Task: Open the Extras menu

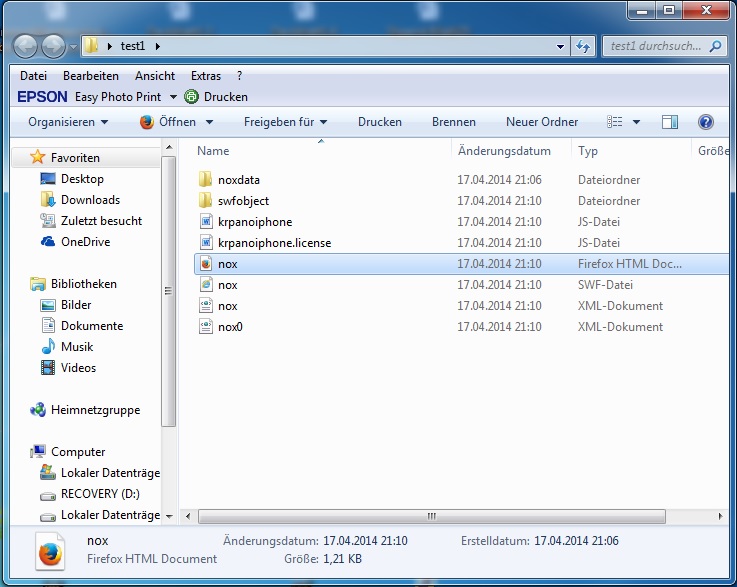Action: [x=206, y=76]
